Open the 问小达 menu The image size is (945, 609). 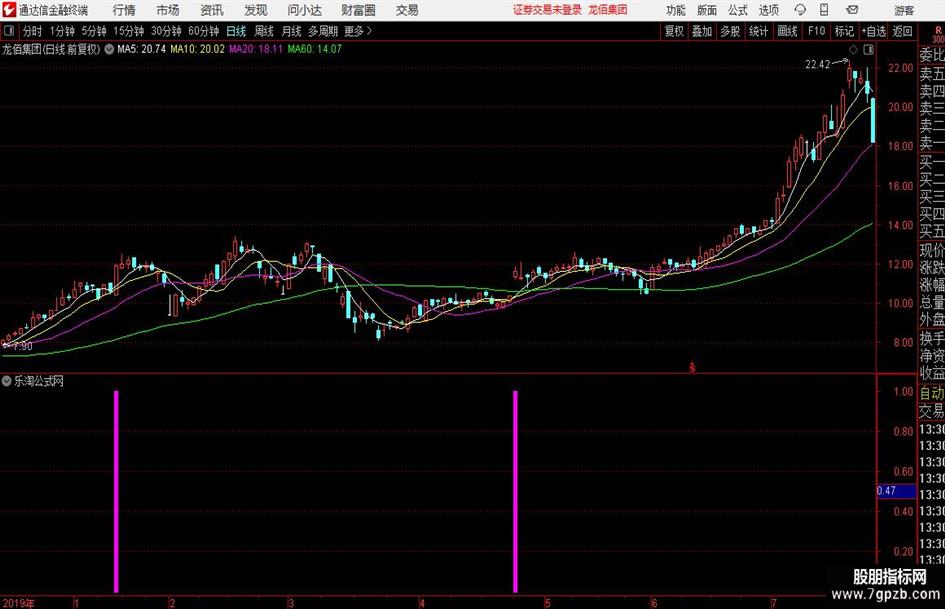304,10
